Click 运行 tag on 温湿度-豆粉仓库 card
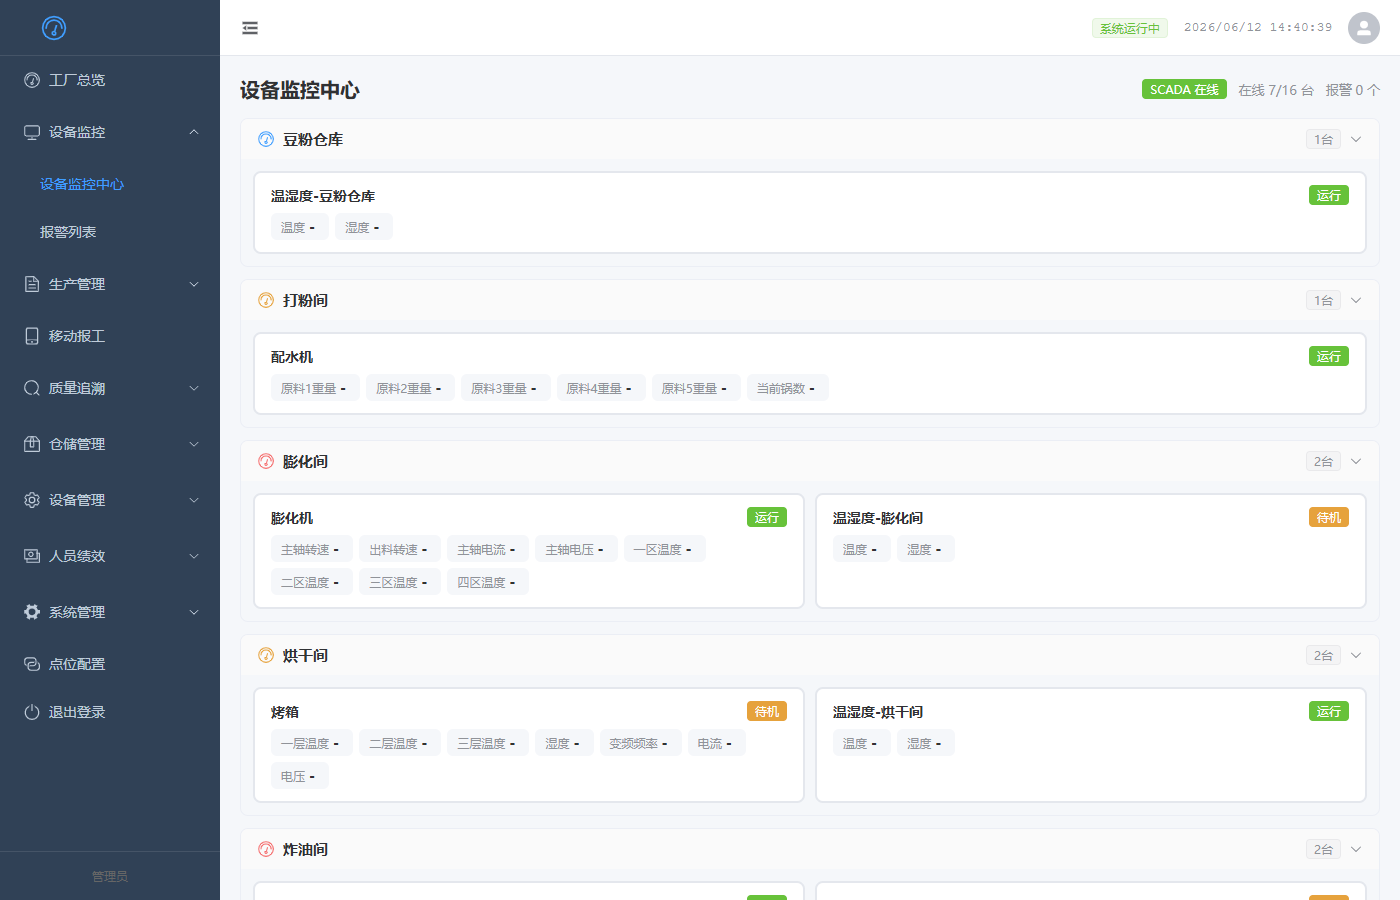Screen dimensions: 1400x900 [x=1328, y=195]
